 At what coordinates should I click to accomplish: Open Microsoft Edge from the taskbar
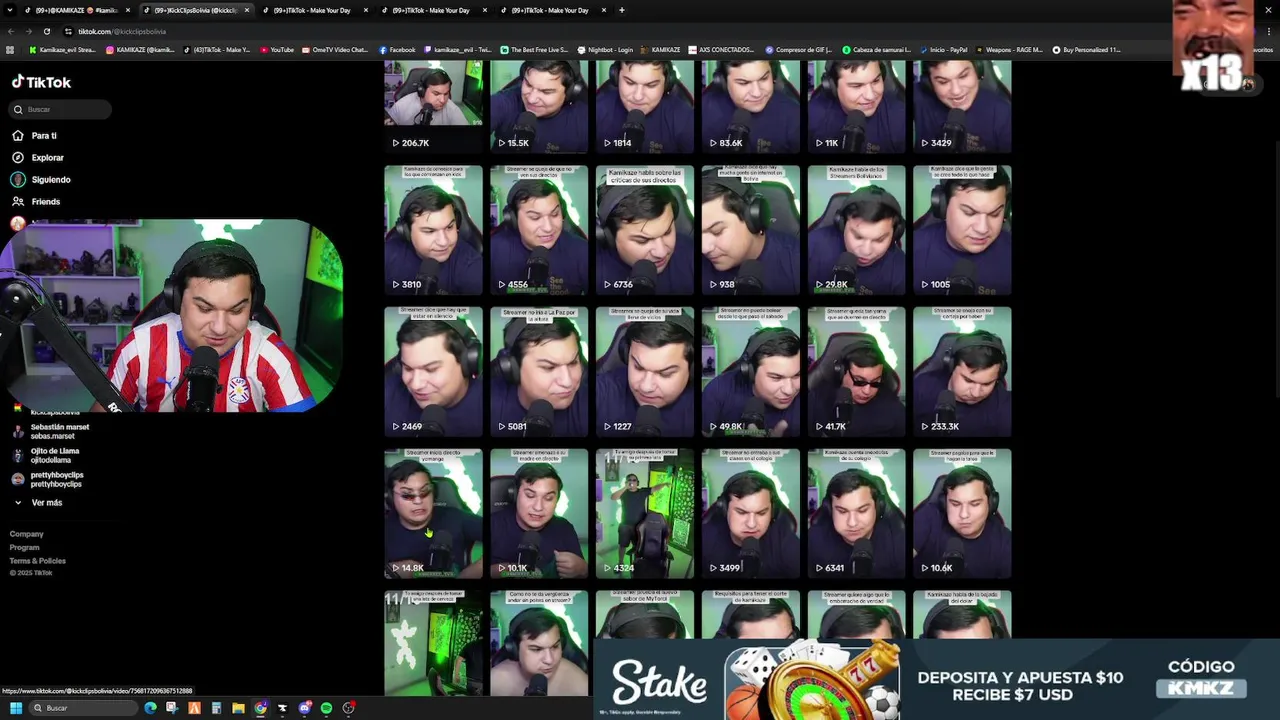[150, 708]
